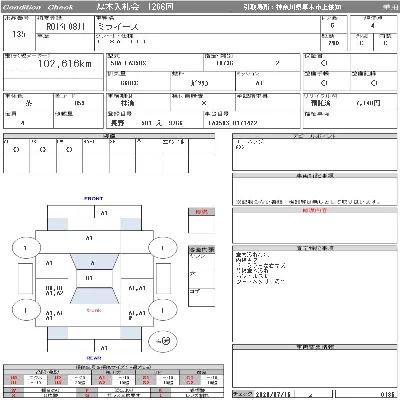Click the windshield area marked A

(94, 262)
